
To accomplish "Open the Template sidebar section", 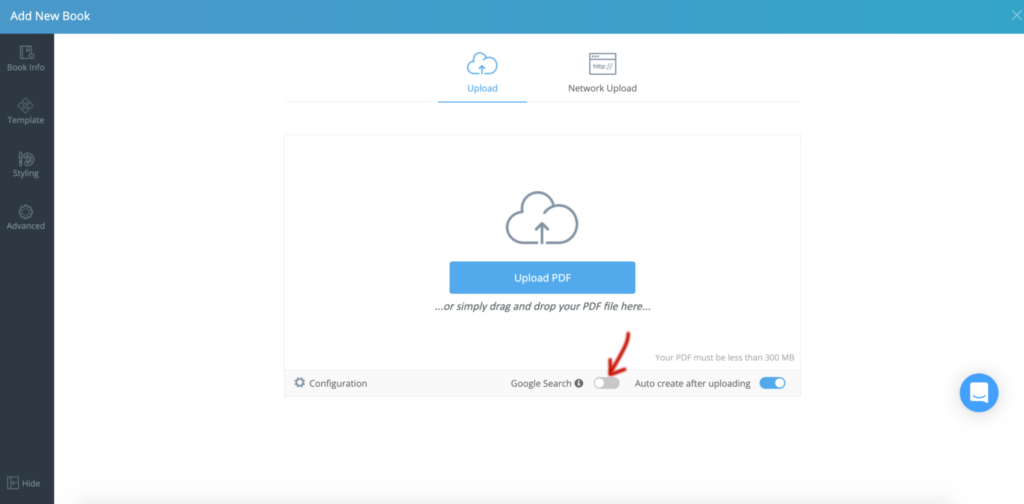I will 26,112.
